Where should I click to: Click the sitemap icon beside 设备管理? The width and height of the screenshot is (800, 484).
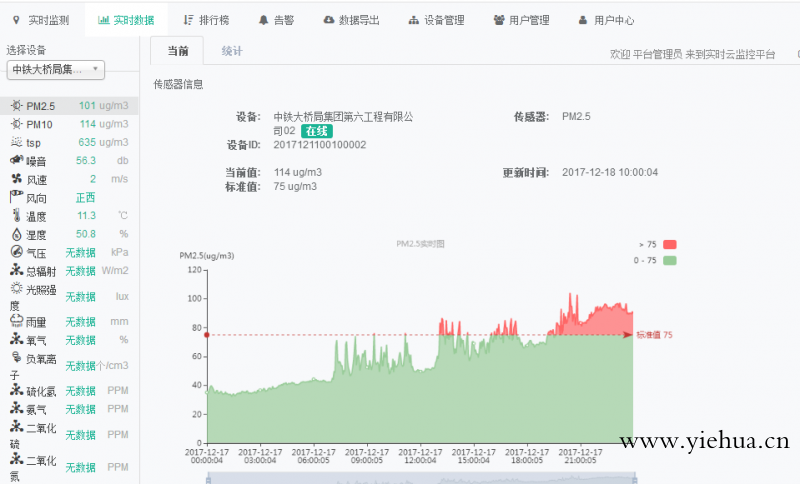(413, 20)
